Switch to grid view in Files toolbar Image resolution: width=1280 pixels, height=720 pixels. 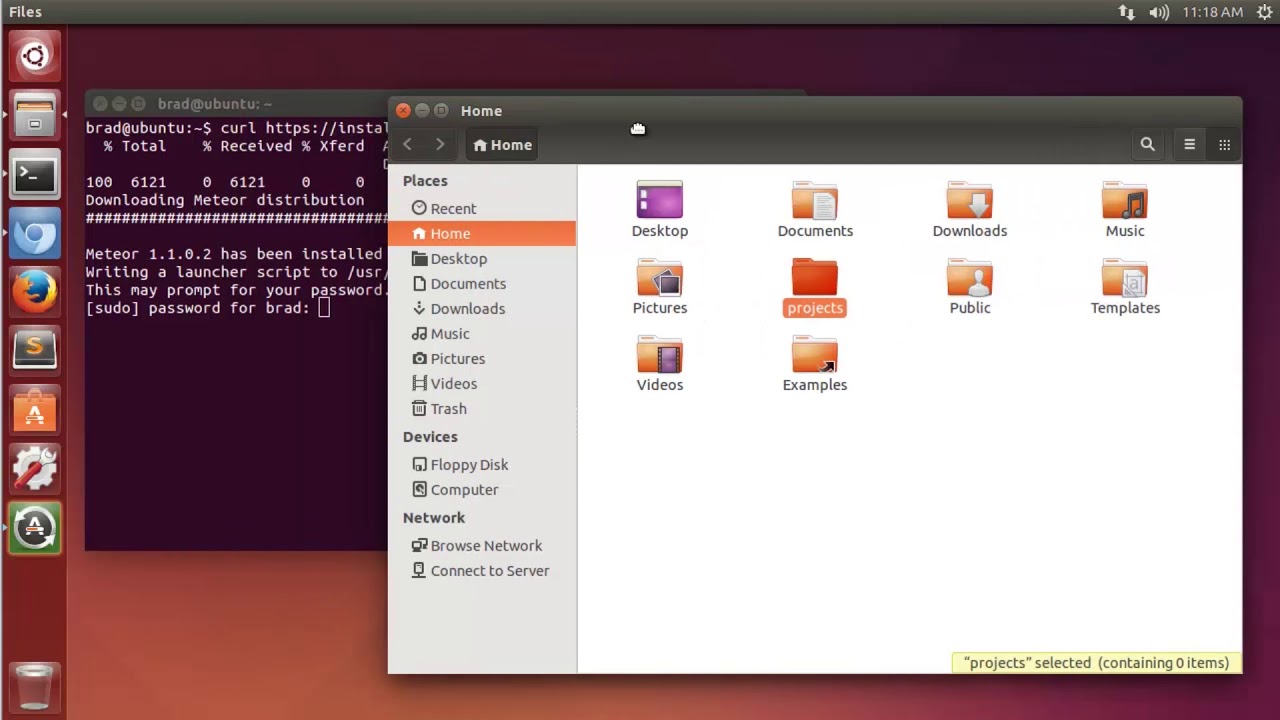point(1224,145)
